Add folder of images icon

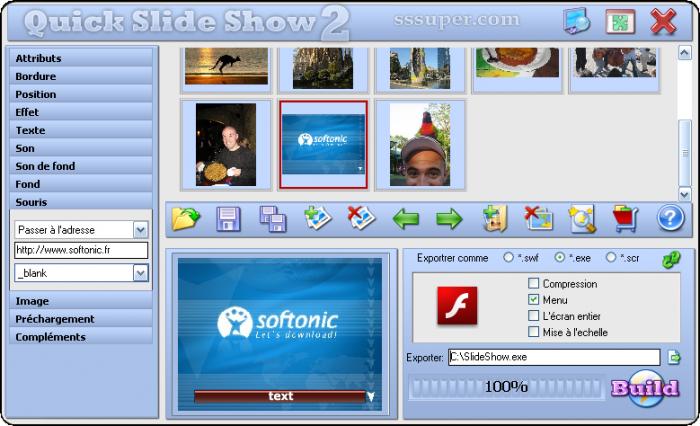click(x=495, y=218)
